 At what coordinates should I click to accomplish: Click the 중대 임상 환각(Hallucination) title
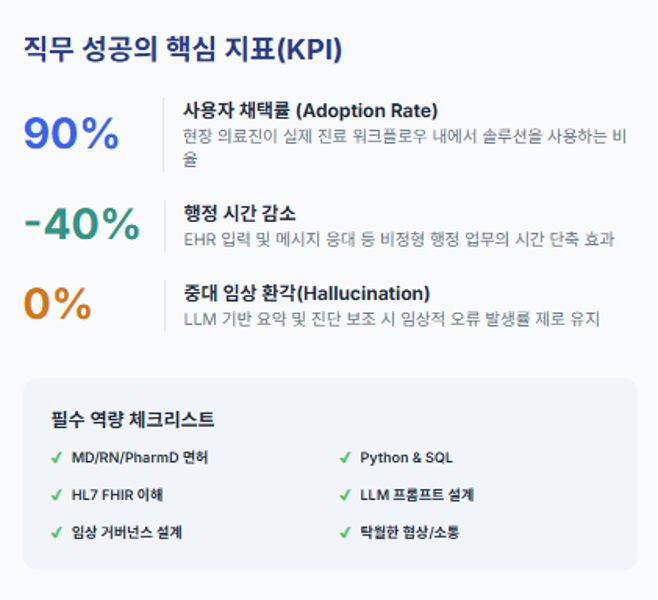[307, 293]
